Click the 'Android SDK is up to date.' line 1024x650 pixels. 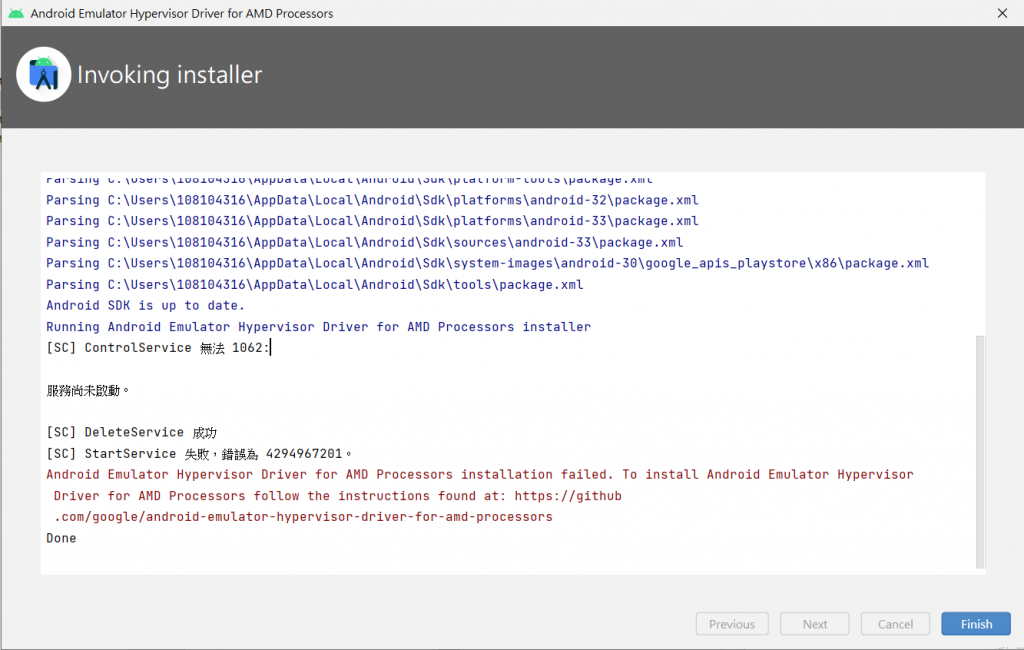pyautogui.click(x=145, y=305)
